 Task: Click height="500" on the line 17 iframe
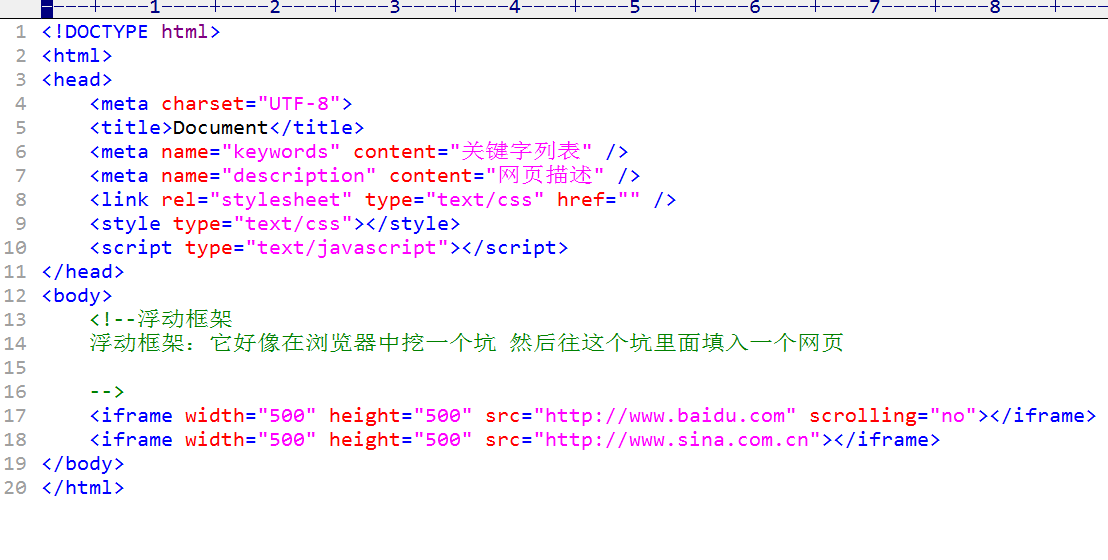click(x=401, y=416)
